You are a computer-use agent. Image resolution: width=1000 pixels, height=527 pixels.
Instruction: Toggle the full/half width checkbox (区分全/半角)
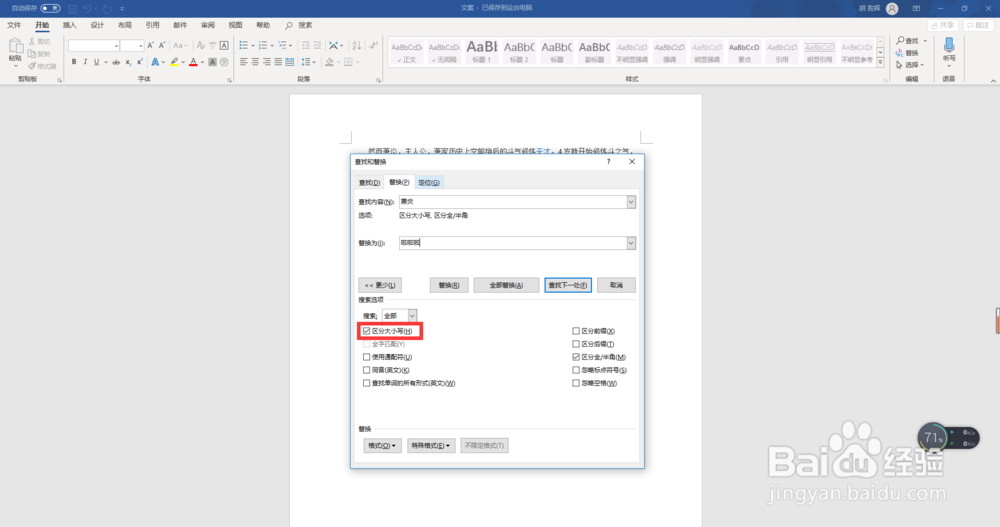(576, 357)
